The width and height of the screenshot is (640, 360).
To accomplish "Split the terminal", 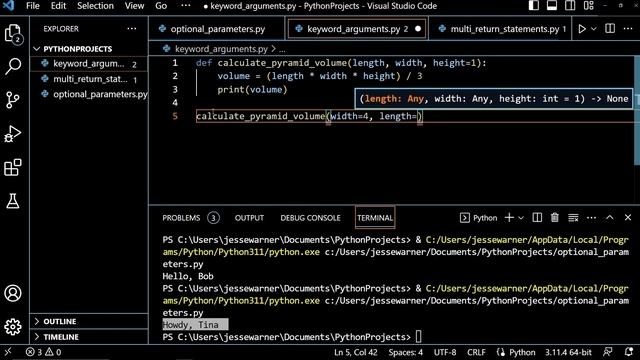I will point(537,218).
